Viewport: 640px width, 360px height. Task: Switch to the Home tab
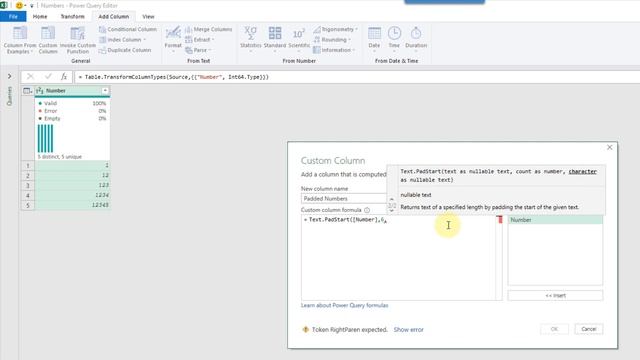tap(40, 16)
